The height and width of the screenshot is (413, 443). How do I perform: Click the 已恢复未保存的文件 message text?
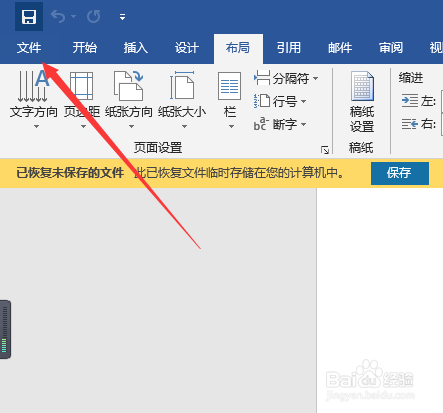70,173
